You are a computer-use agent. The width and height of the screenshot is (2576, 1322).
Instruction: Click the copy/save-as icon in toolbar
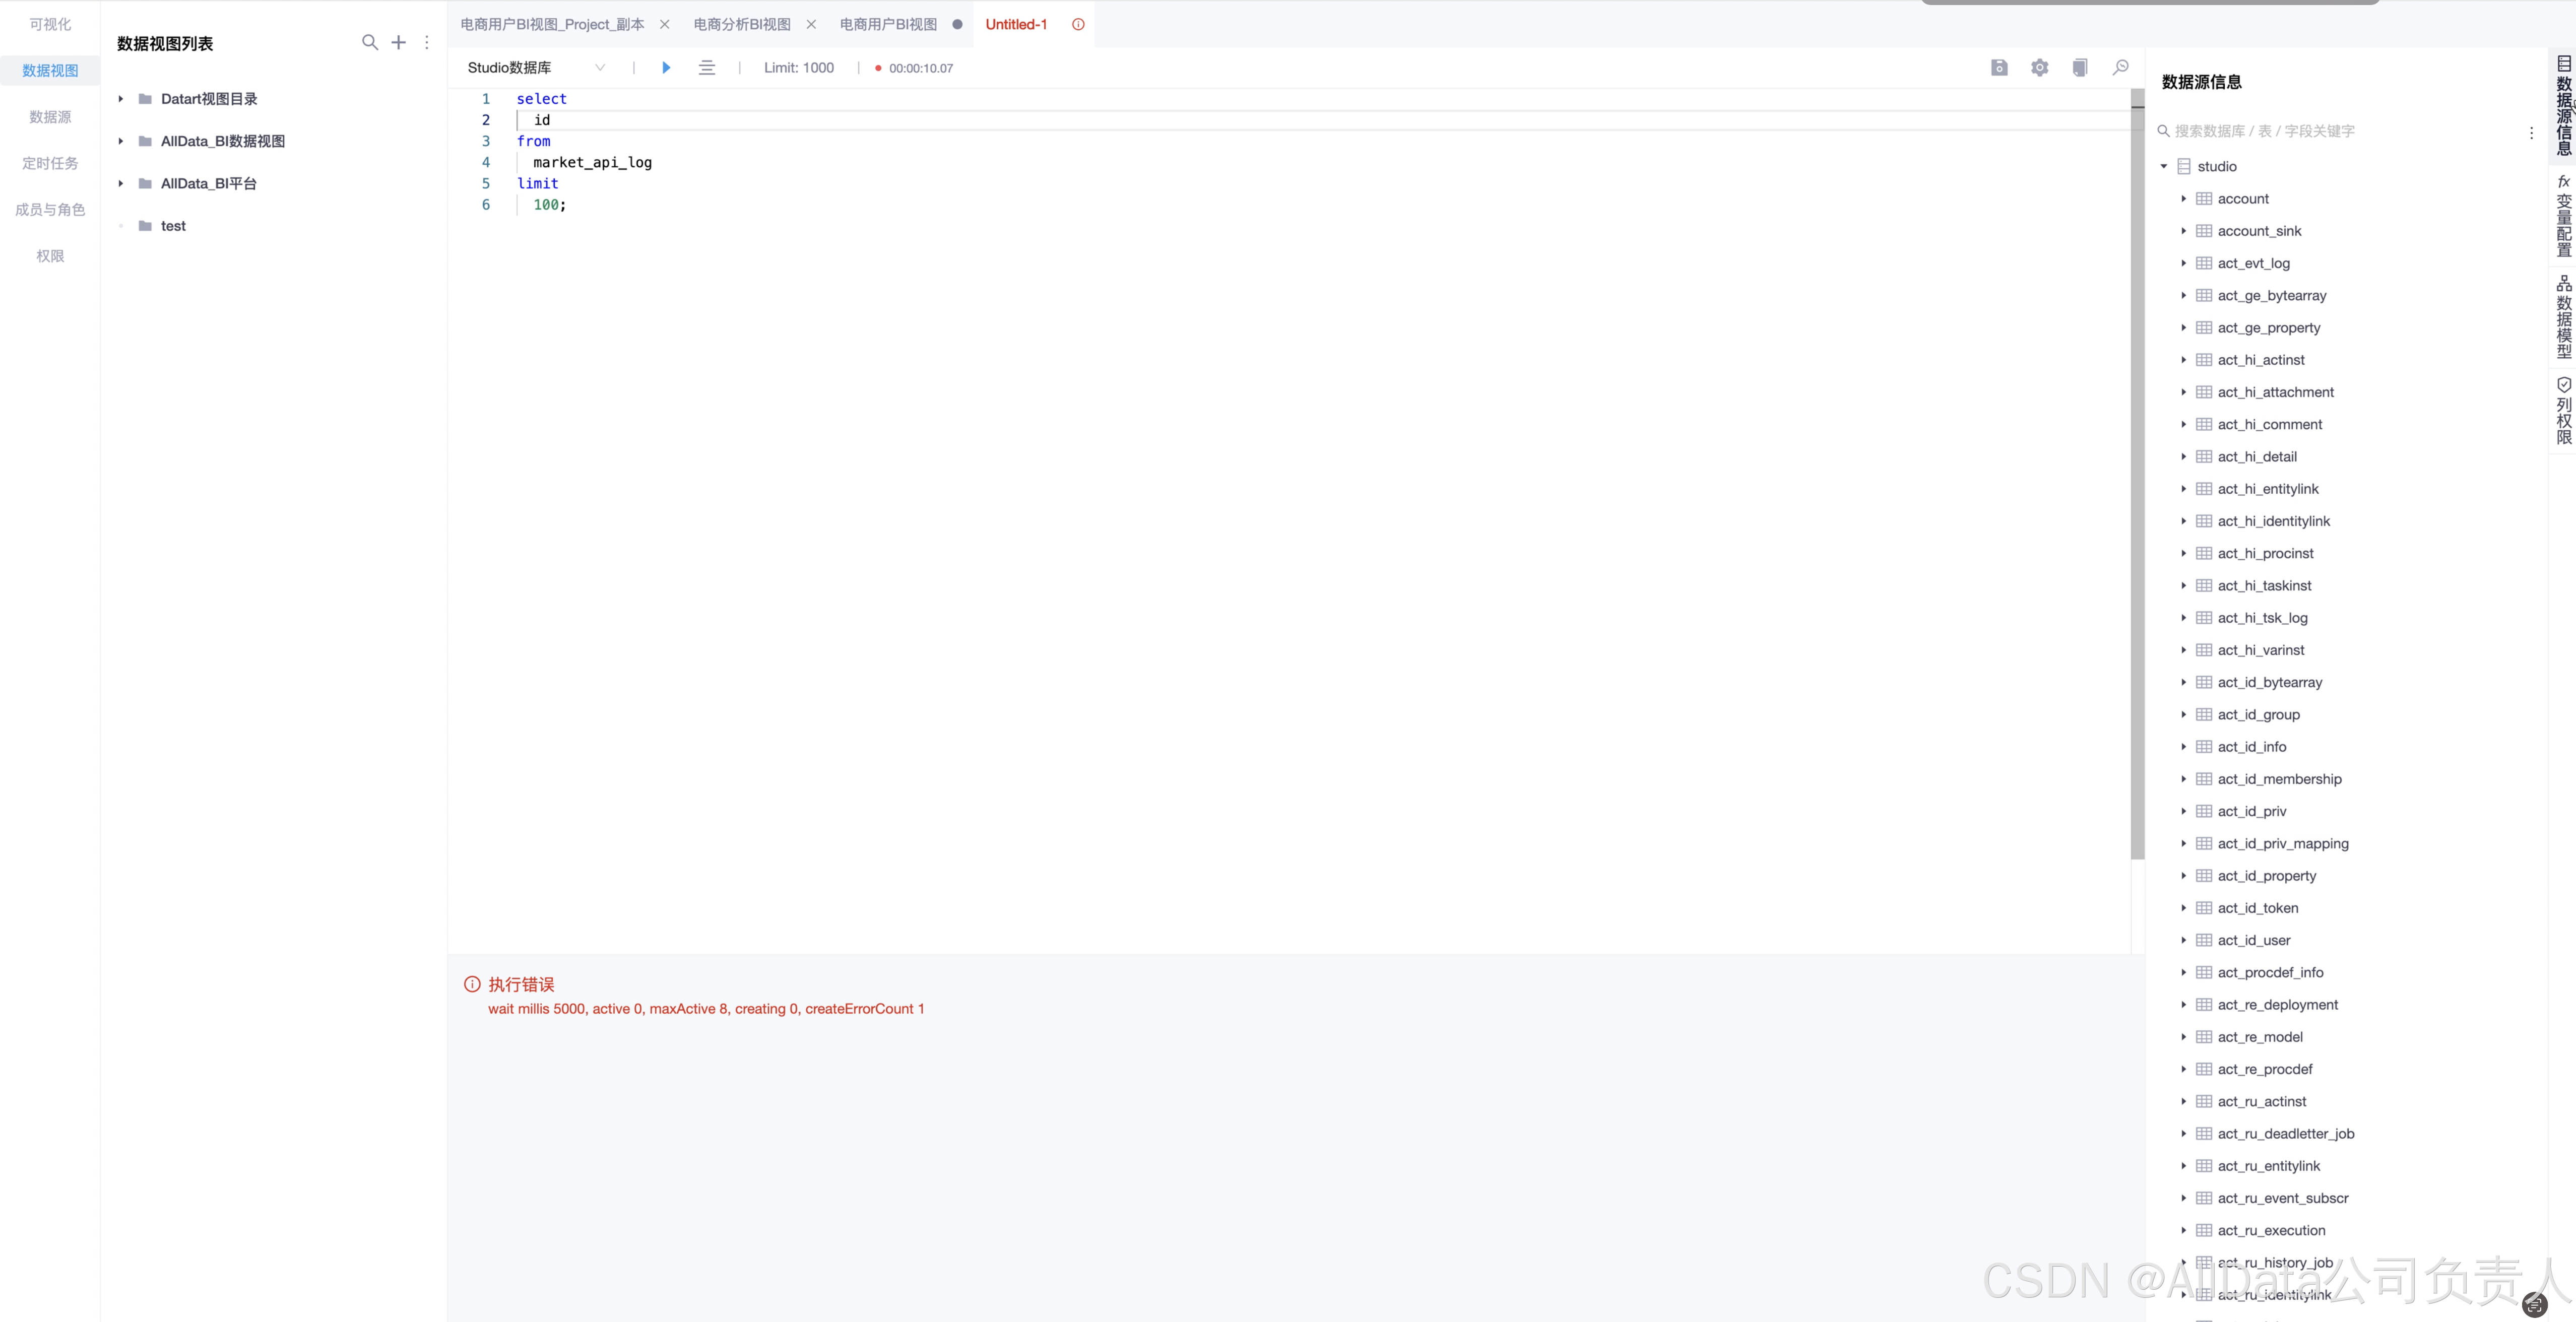[2080, 68]
